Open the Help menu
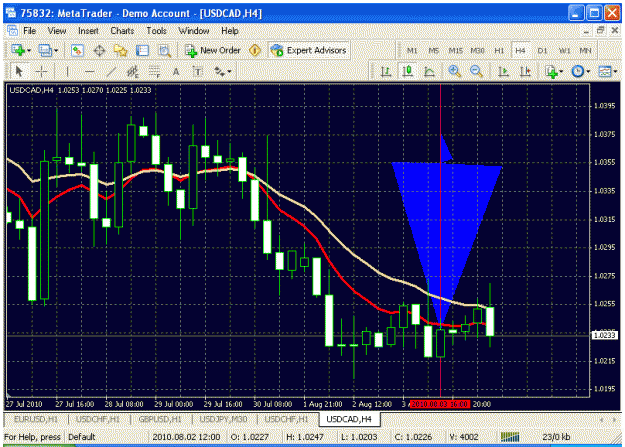The height and width of the screenshot is (447, 625). pyautogui.click(x=230, y=31)
